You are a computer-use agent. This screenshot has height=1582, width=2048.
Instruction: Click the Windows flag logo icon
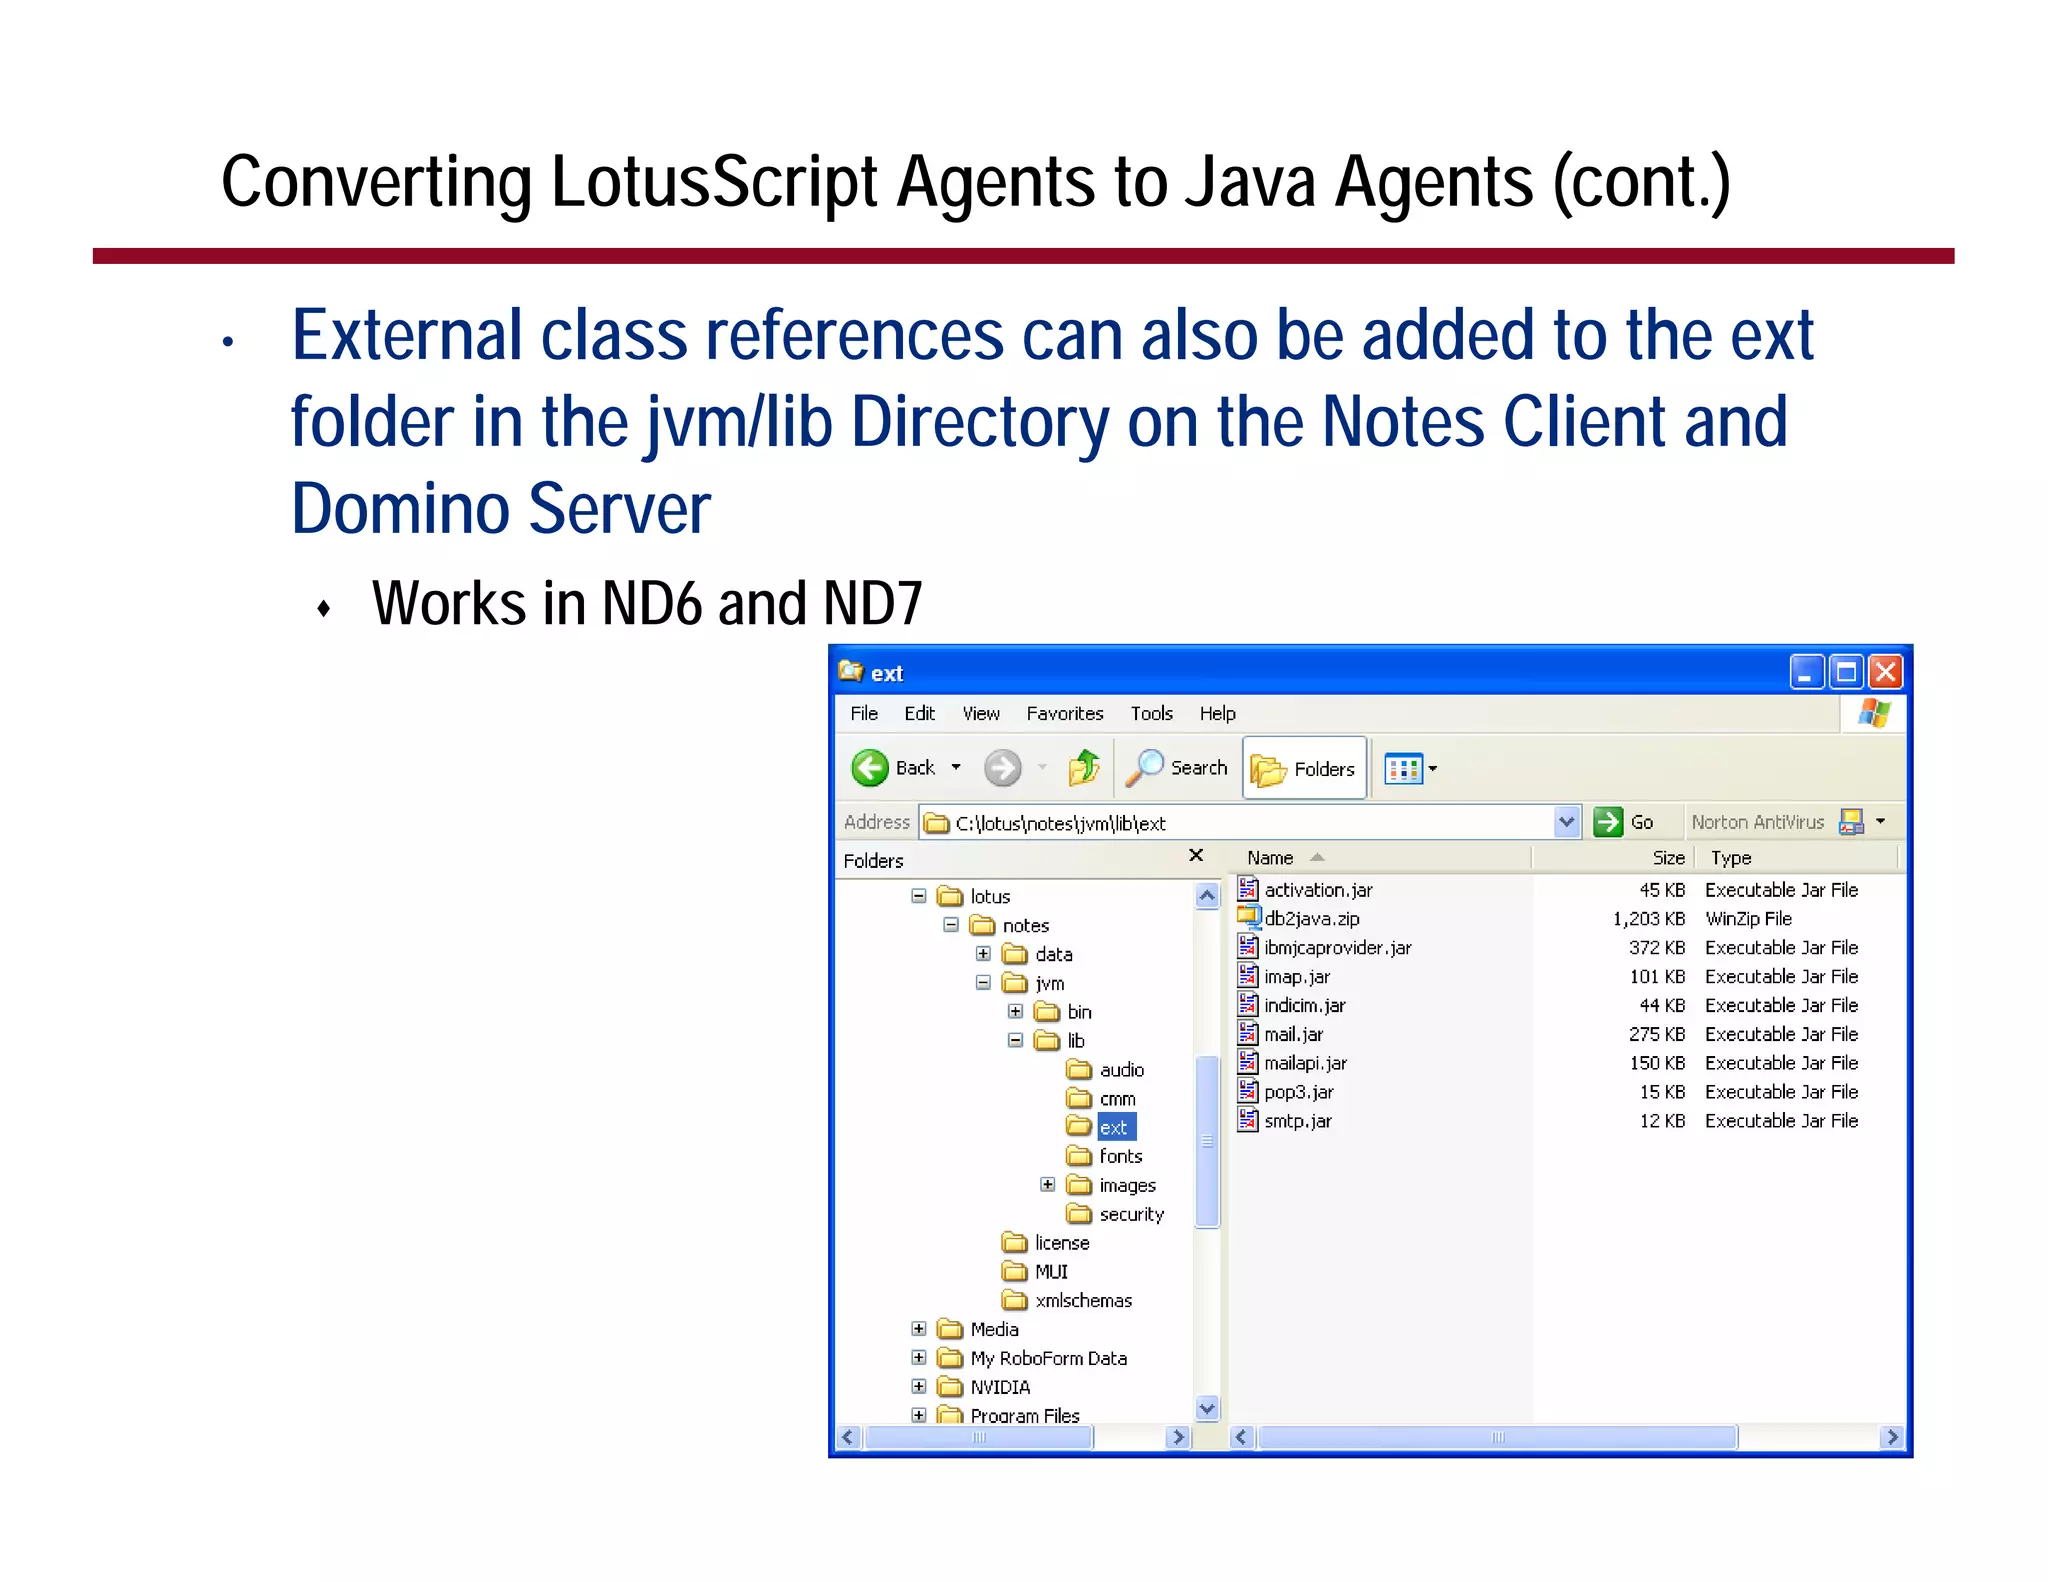(x=1874, y=713)
